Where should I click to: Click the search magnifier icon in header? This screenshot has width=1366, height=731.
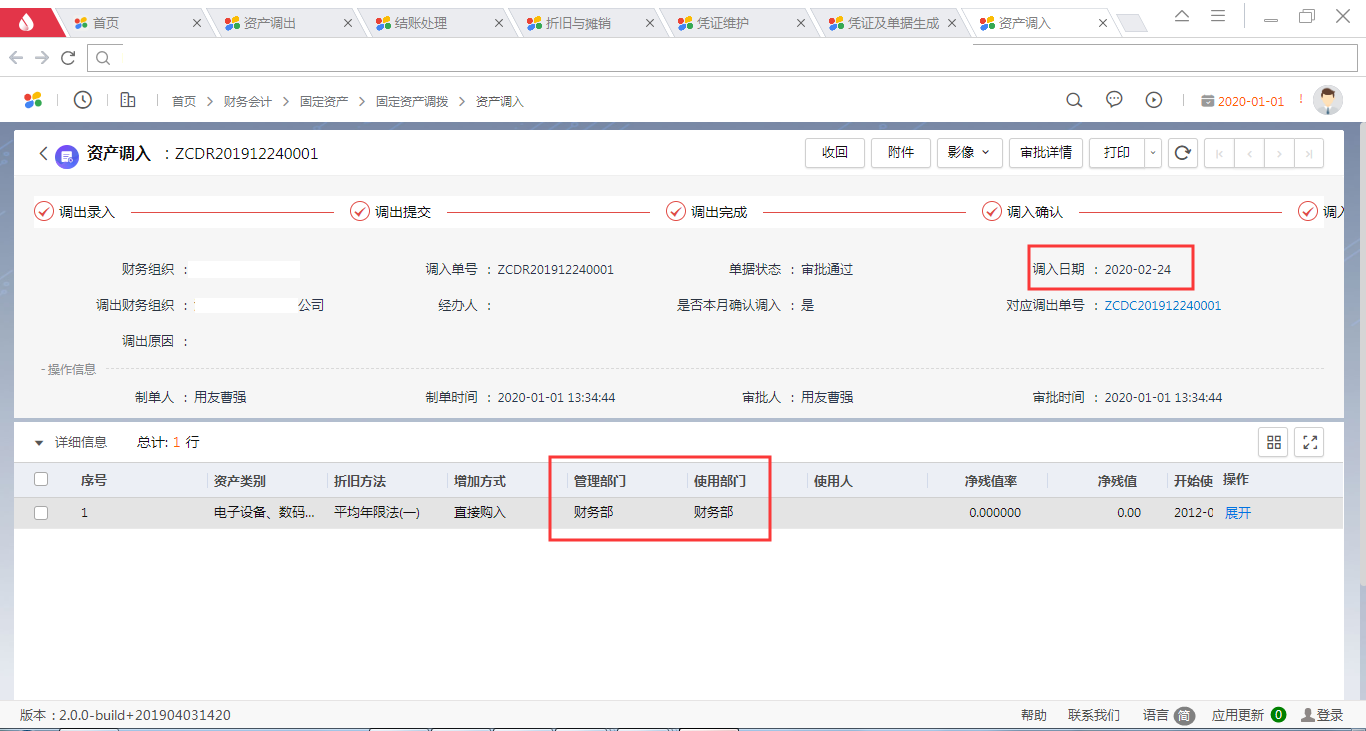pyautogui.click(x=1074, y=100)
